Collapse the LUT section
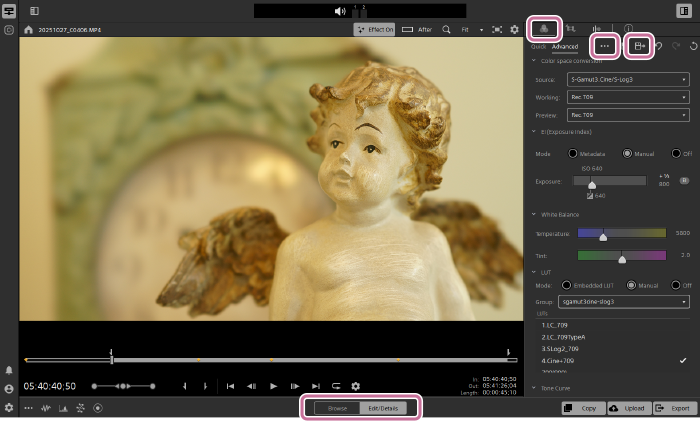700x423 pixels. pos(533,272)
